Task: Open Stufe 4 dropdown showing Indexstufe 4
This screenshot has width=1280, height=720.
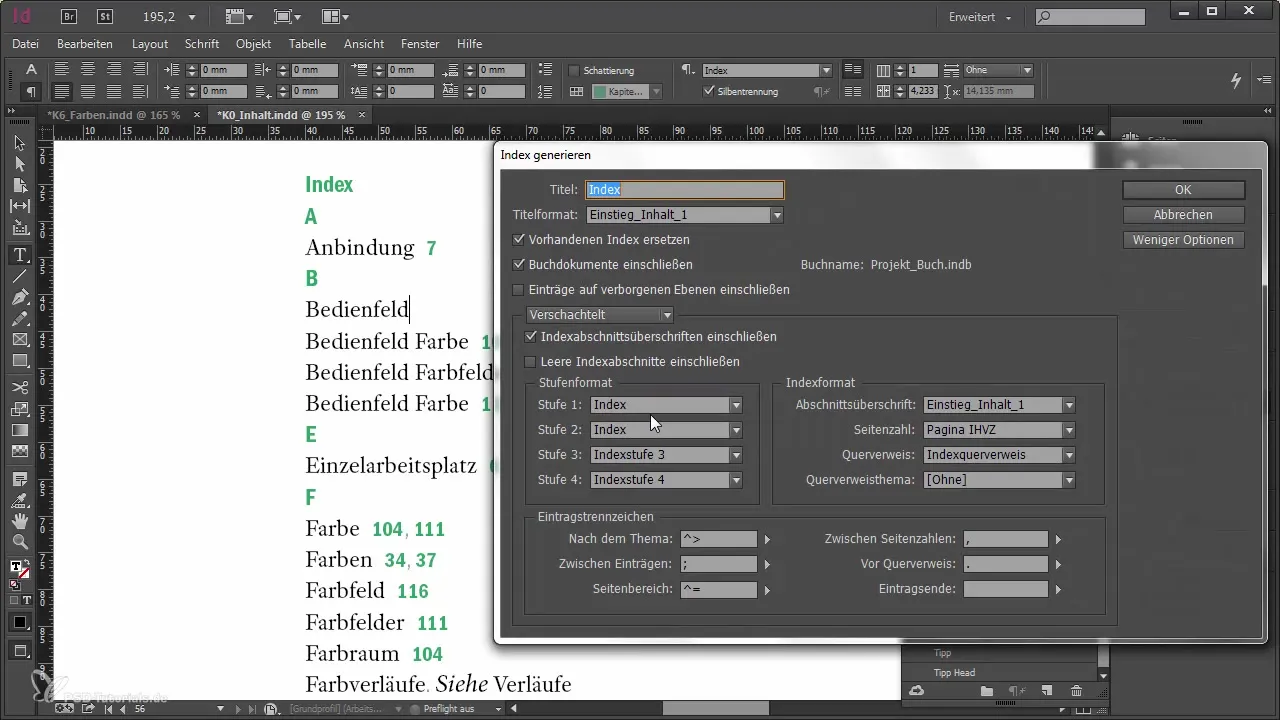Action: click(x=666, y=480)
